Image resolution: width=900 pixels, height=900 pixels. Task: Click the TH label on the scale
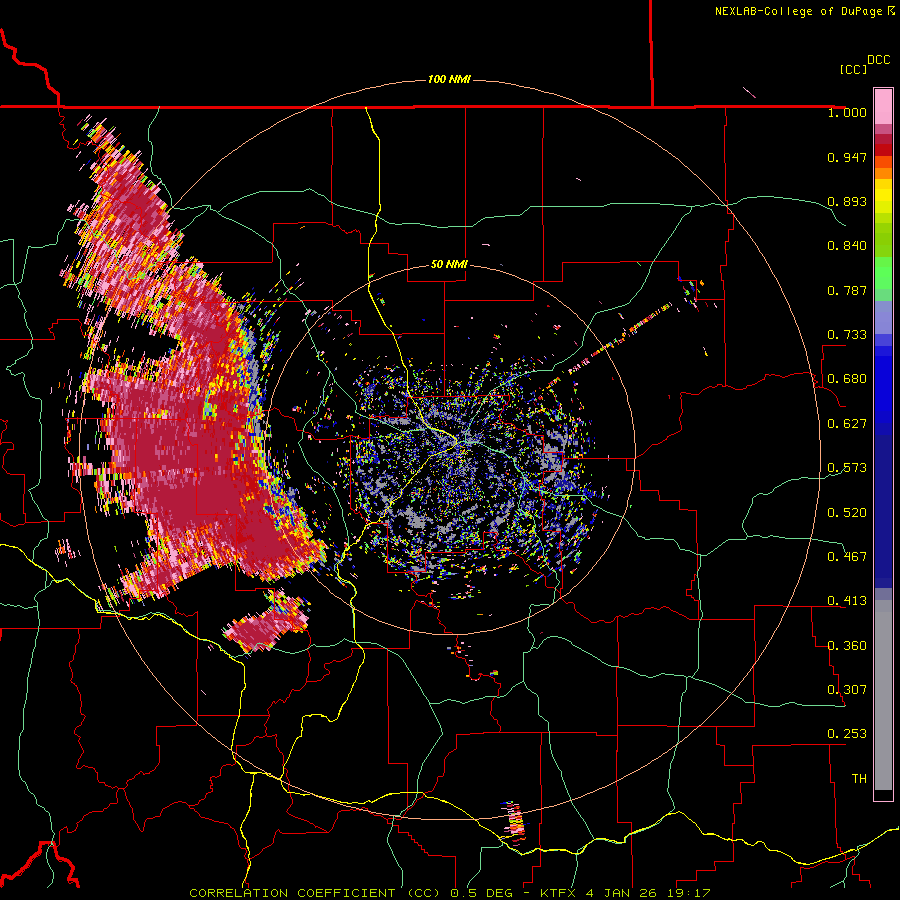(859, 779)
